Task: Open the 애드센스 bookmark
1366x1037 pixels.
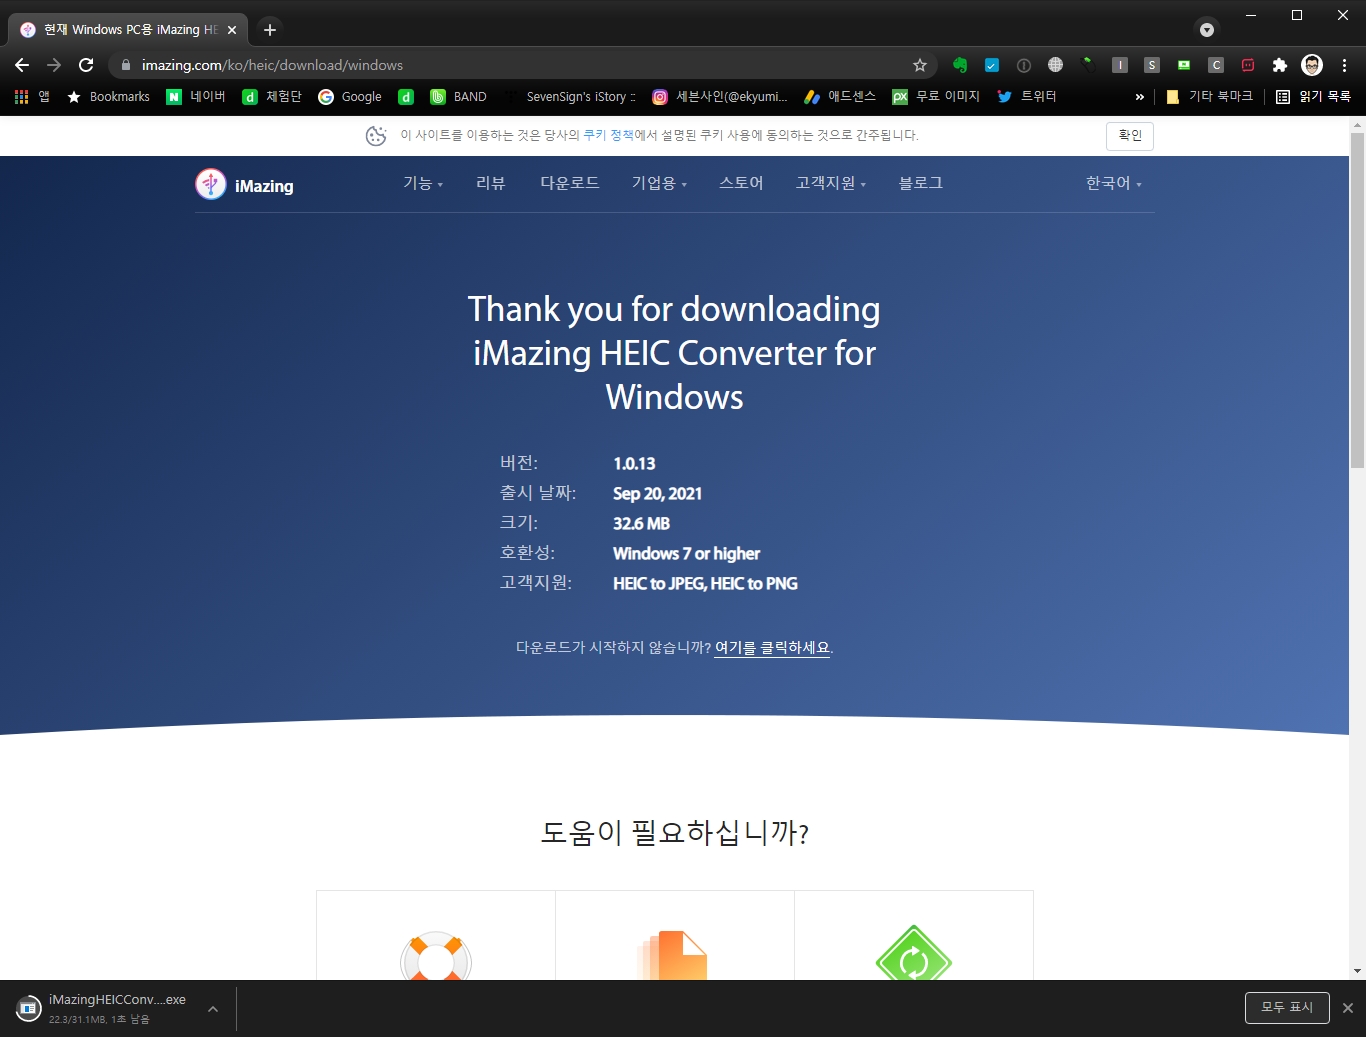Action: [840, 96]
